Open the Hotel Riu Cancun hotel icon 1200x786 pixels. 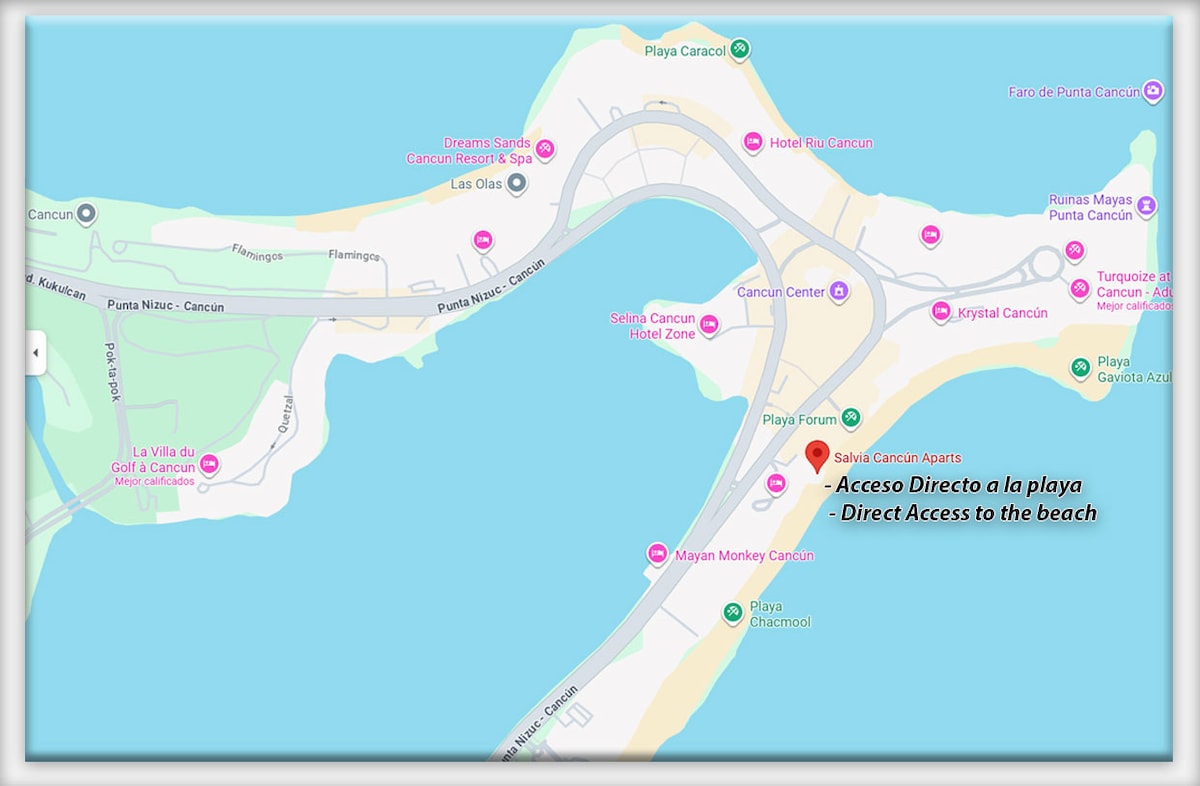coord(753,143)
